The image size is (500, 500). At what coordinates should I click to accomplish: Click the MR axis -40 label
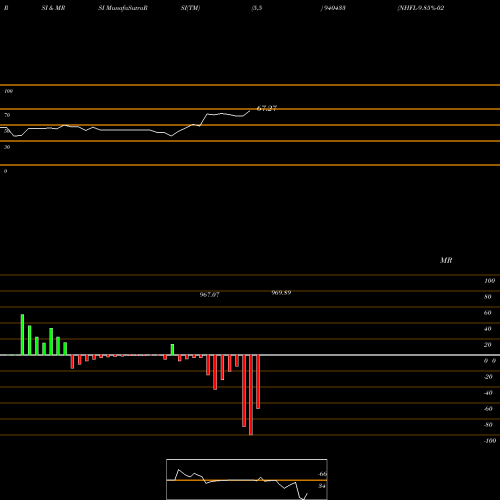tap(488, 393)
